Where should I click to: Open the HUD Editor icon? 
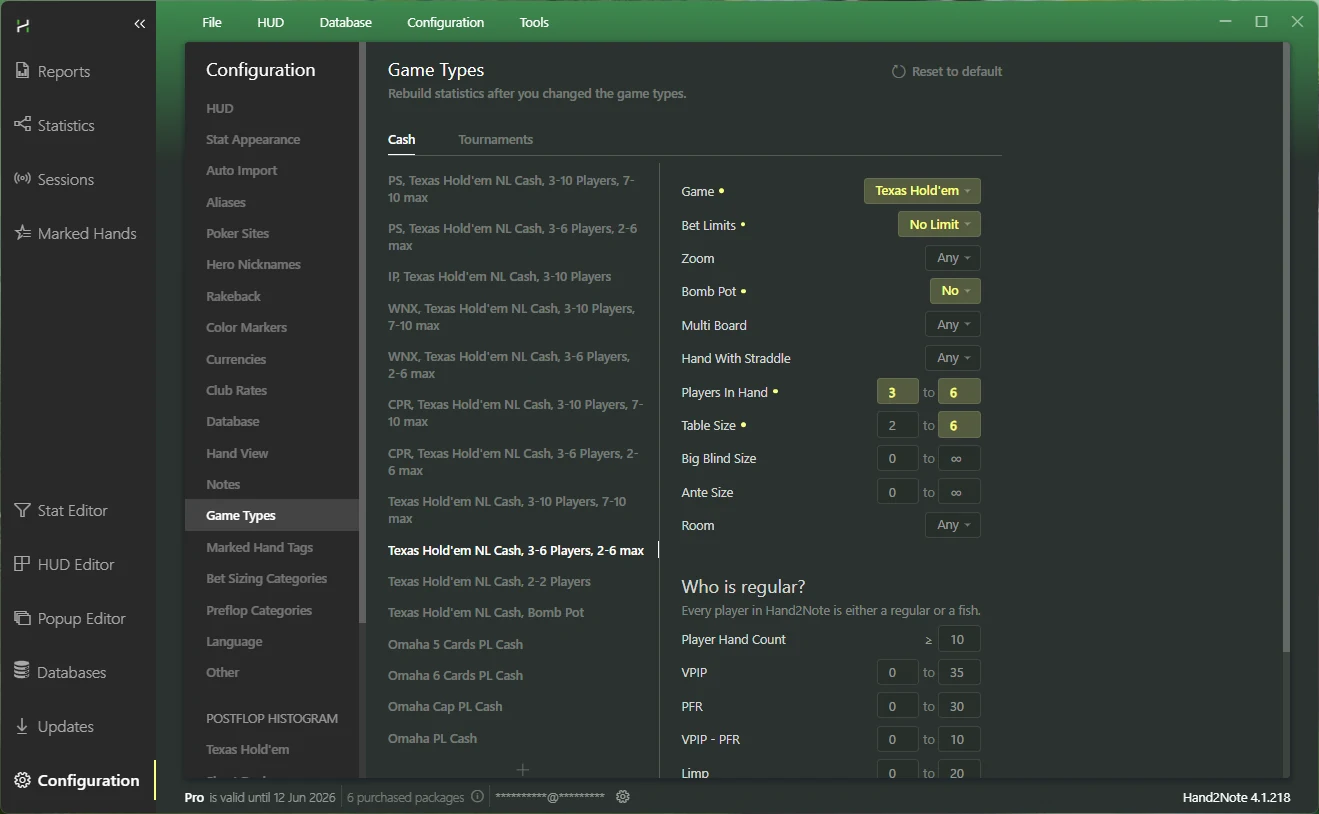coord(22,564)
